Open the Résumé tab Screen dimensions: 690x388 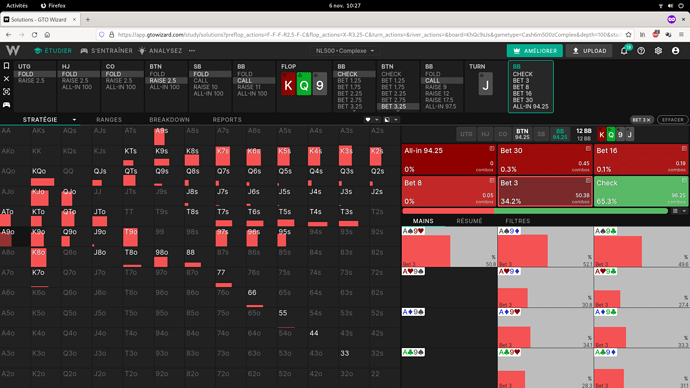click(x=469, y=221)
